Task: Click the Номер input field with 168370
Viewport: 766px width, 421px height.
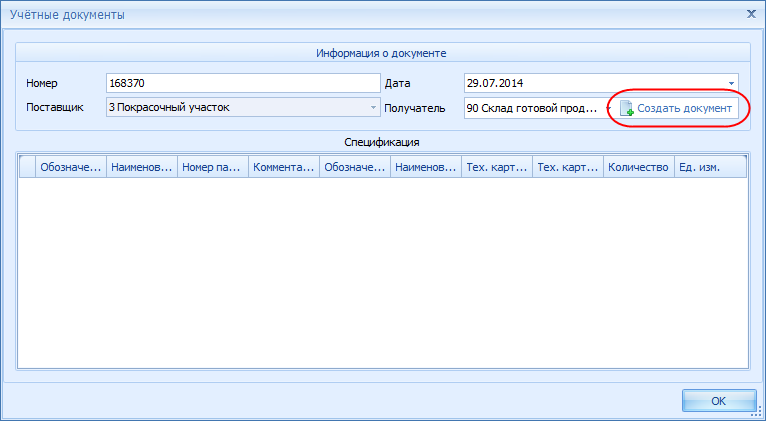Action: (242, 83)
